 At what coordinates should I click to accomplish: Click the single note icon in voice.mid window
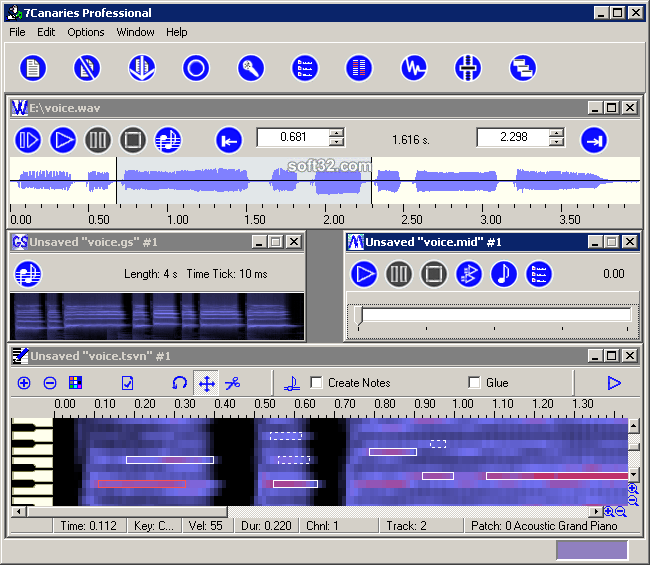tap(504, 274)
